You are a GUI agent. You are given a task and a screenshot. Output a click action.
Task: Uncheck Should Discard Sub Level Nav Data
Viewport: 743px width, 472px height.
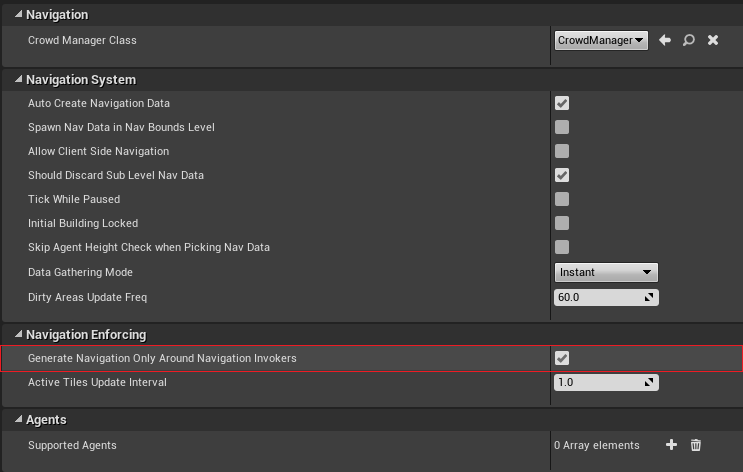[562, 175]
